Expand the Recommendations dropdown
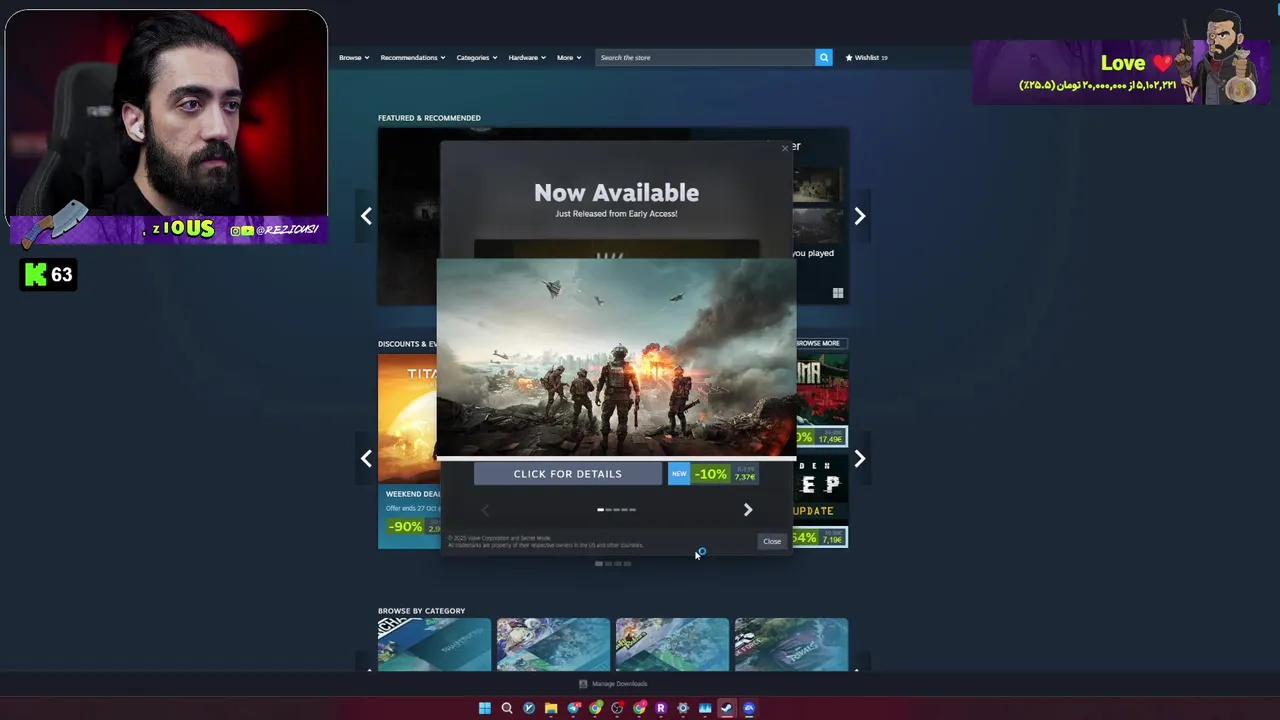 412,58
